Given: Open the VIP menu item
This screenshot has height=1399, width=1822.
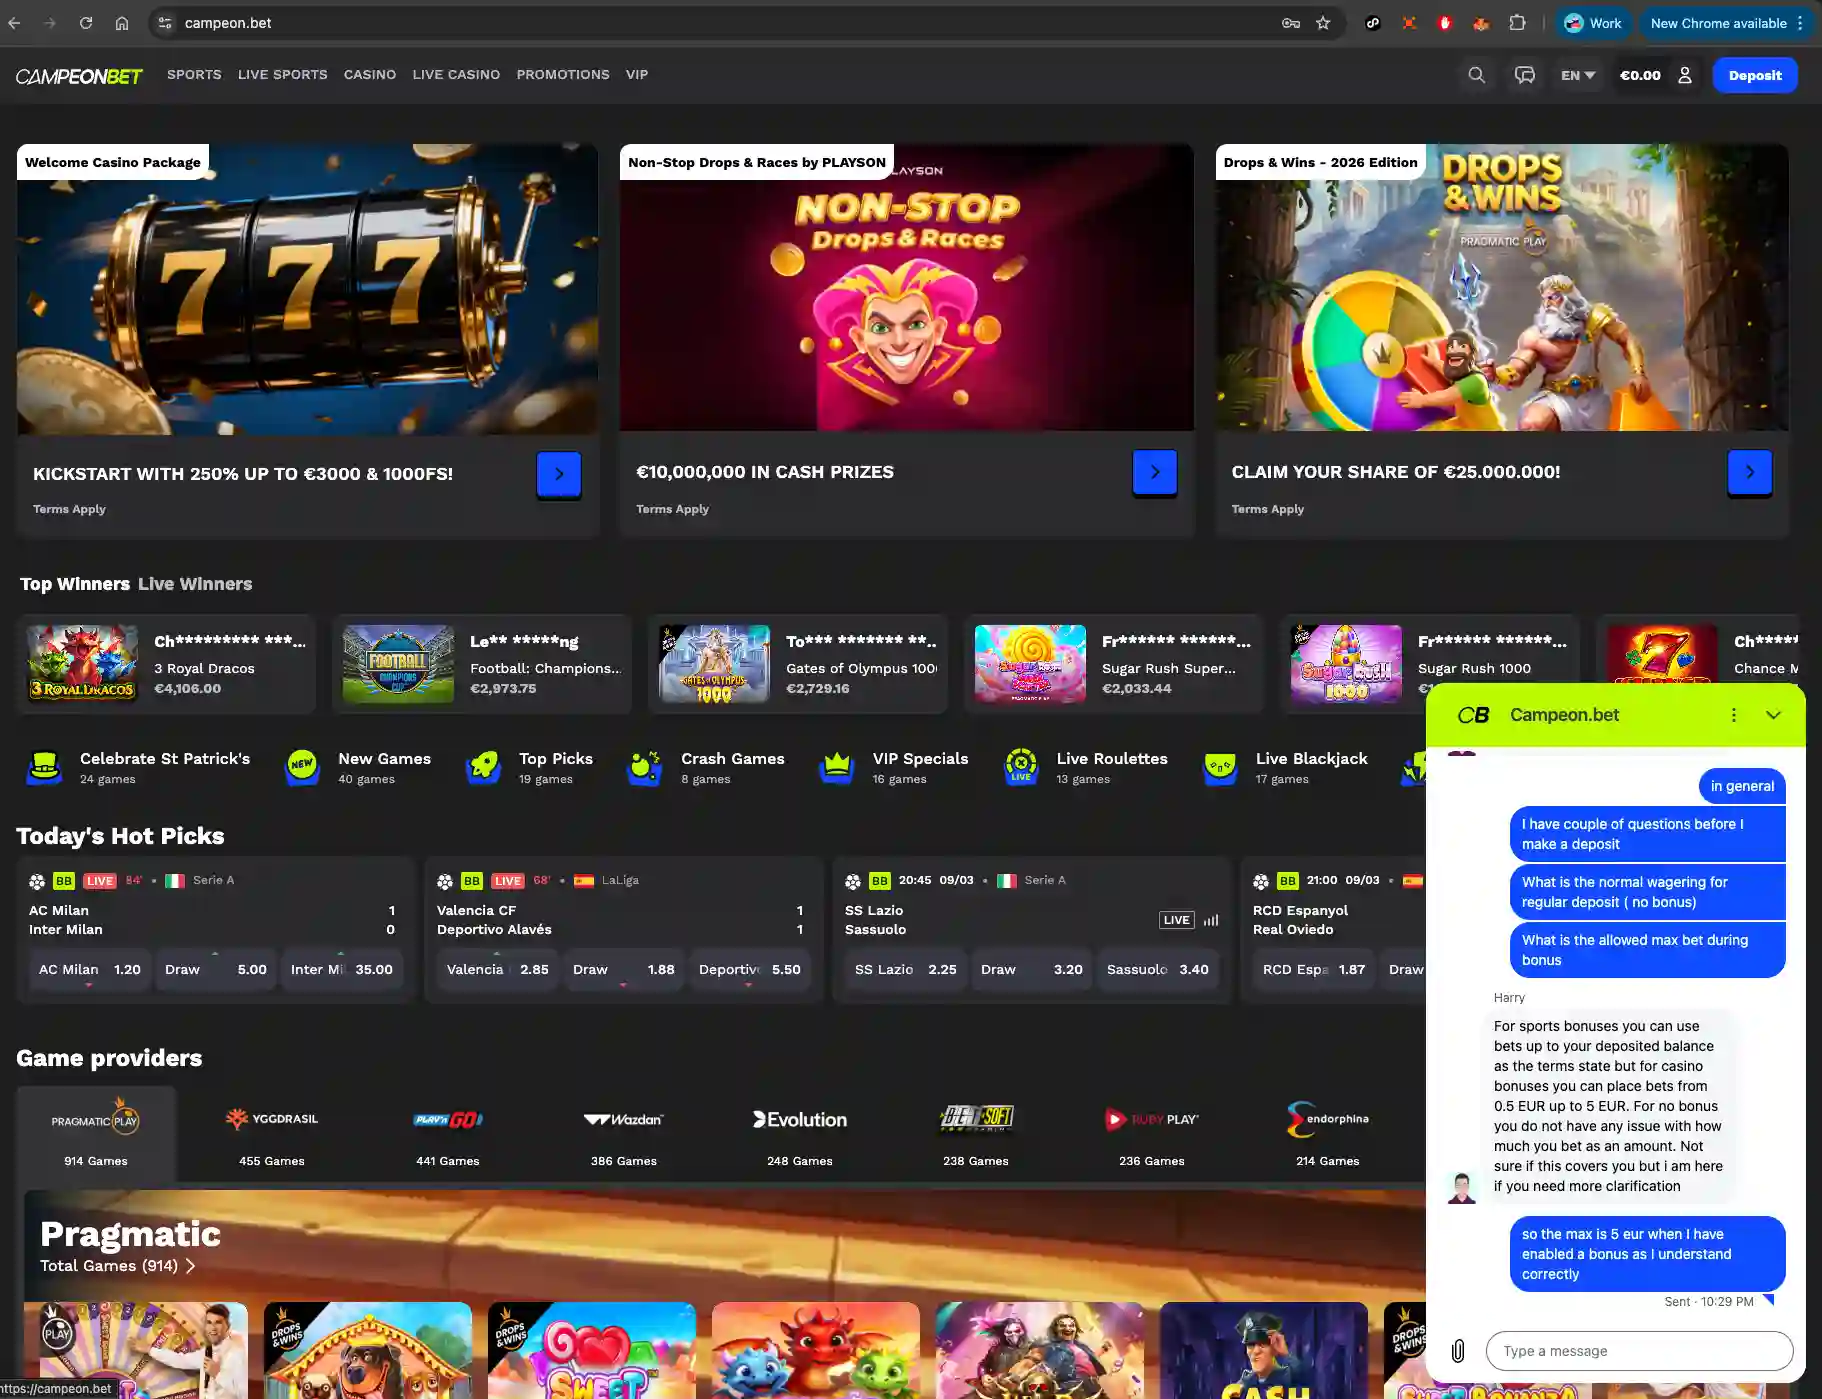Looking at the screenshot, I should click(x=637, y=75).
